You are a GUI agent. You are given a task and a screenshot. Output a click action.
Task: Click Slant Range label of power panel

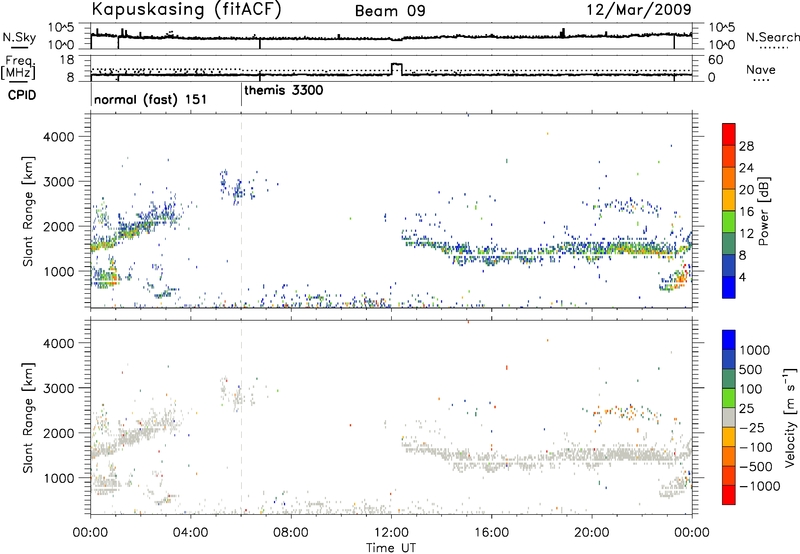click(x=28, y=211)
